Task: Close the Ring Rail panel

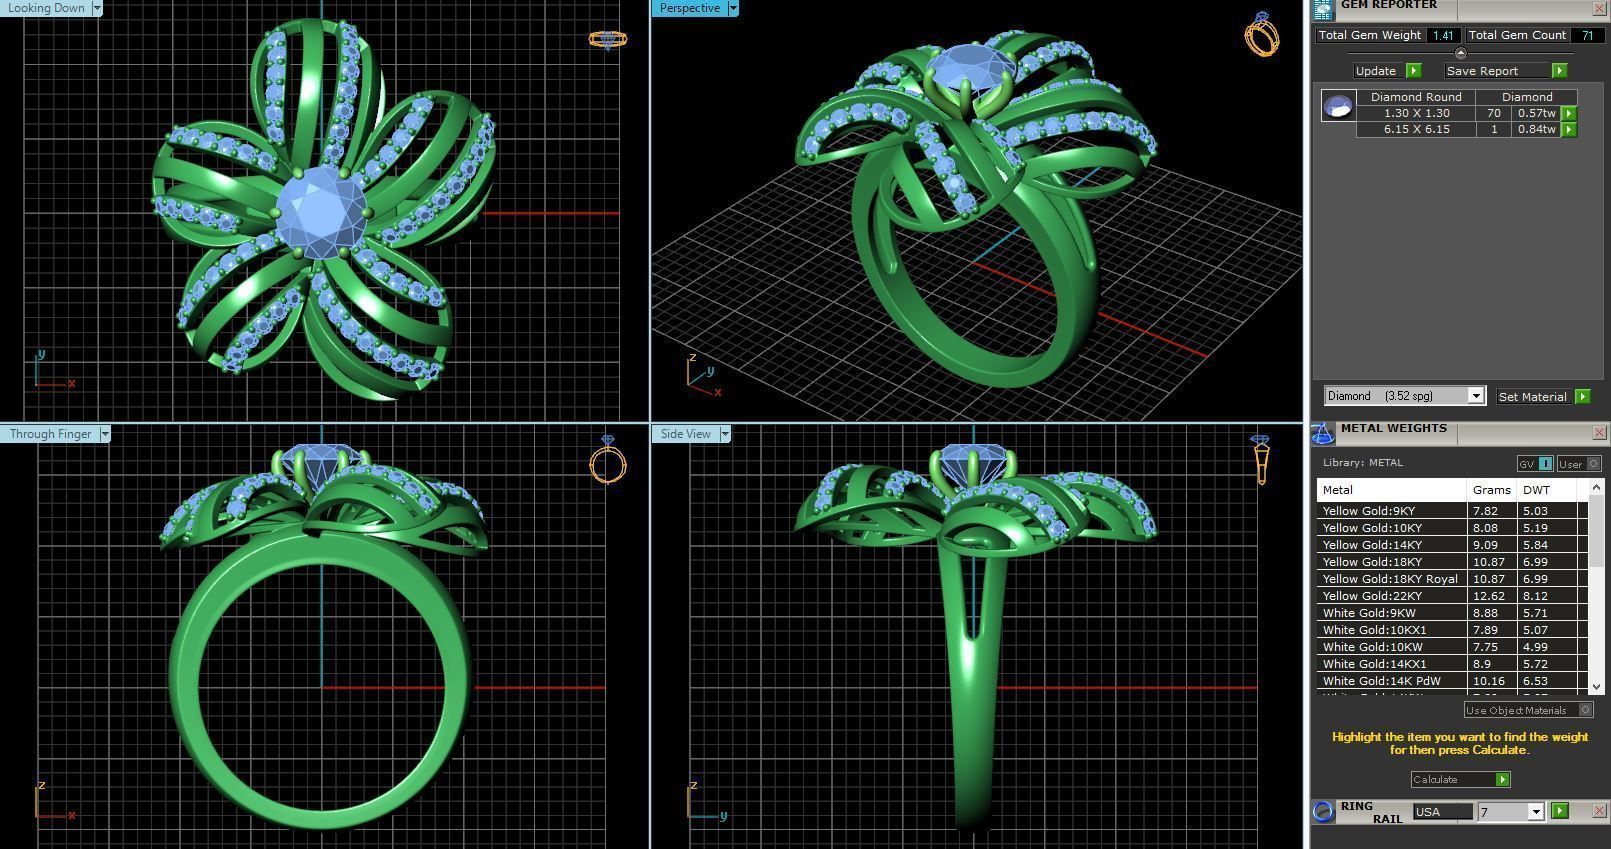Action: pyautogui.click(x=1598, y=811)
